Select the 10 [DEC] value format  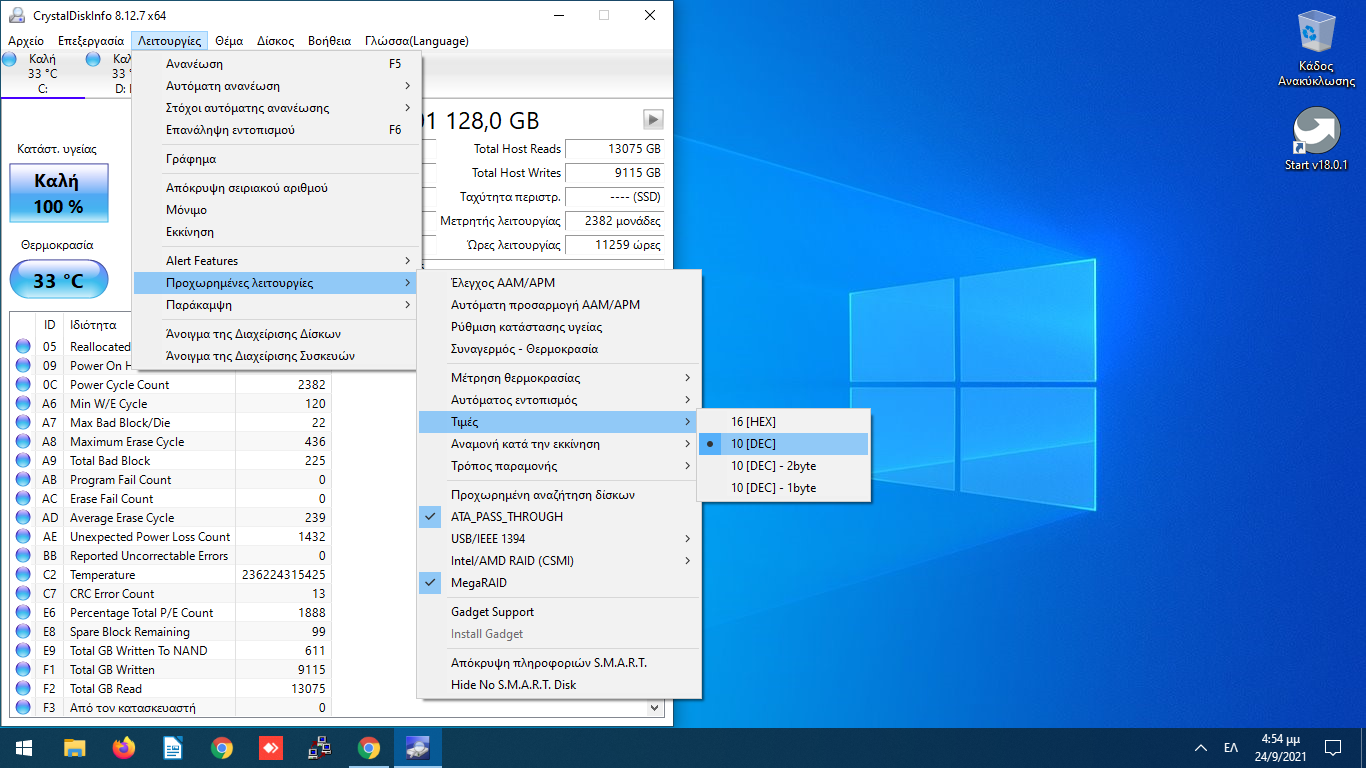coord(783,444)
